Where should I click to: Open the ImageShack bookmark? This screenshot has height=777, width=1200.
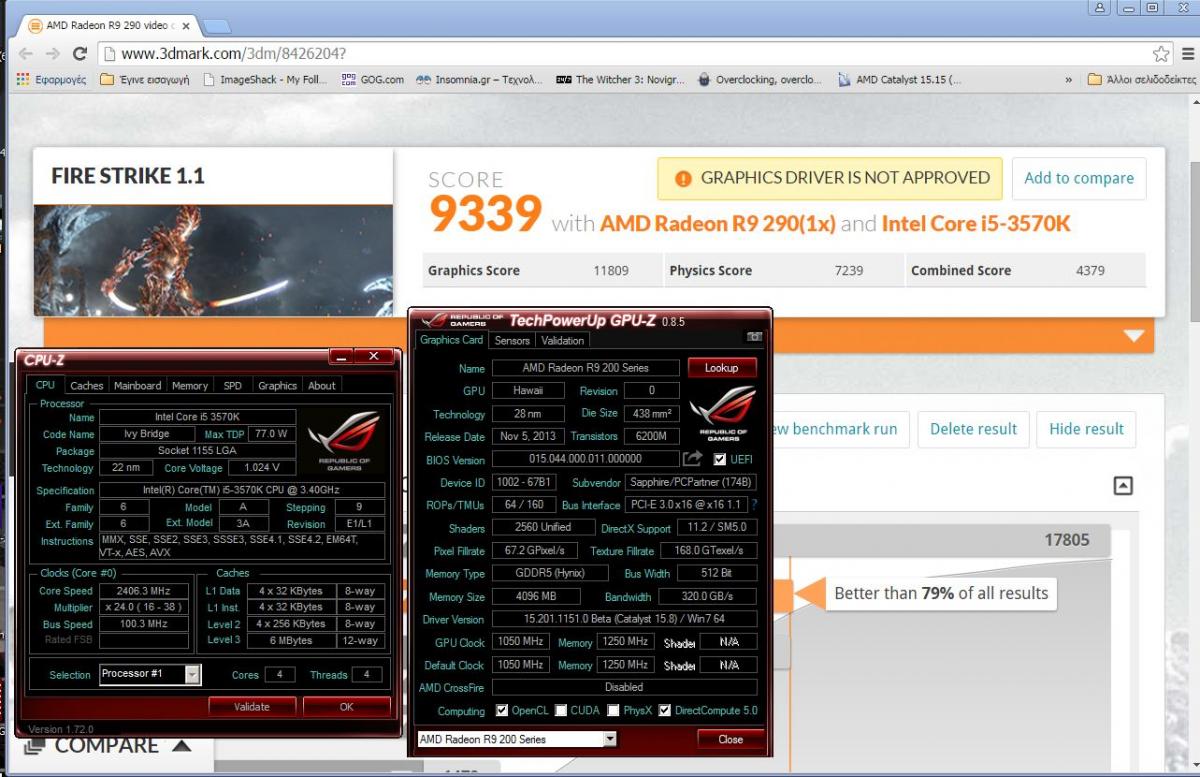[265, 80]
